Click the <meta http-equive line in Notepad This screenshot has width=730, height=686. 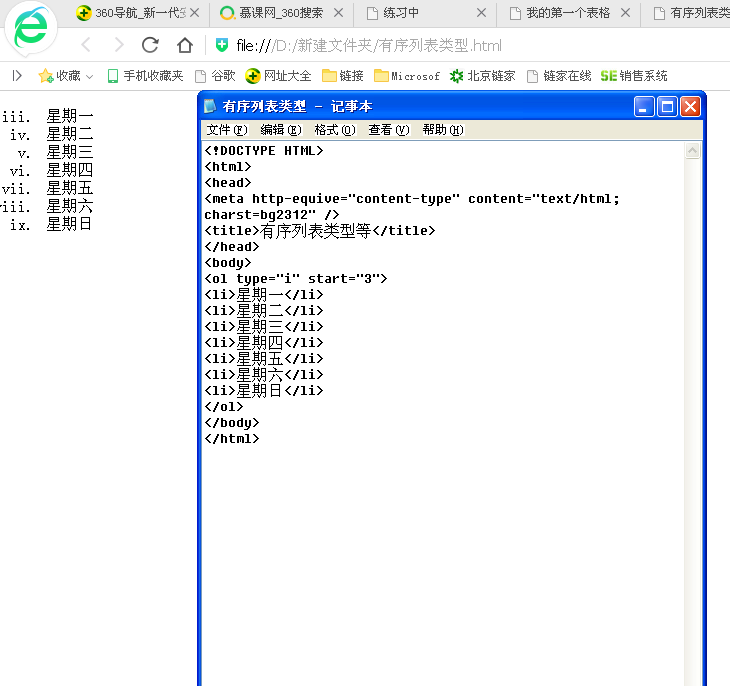pyautogui.click(x=412, y=199)
